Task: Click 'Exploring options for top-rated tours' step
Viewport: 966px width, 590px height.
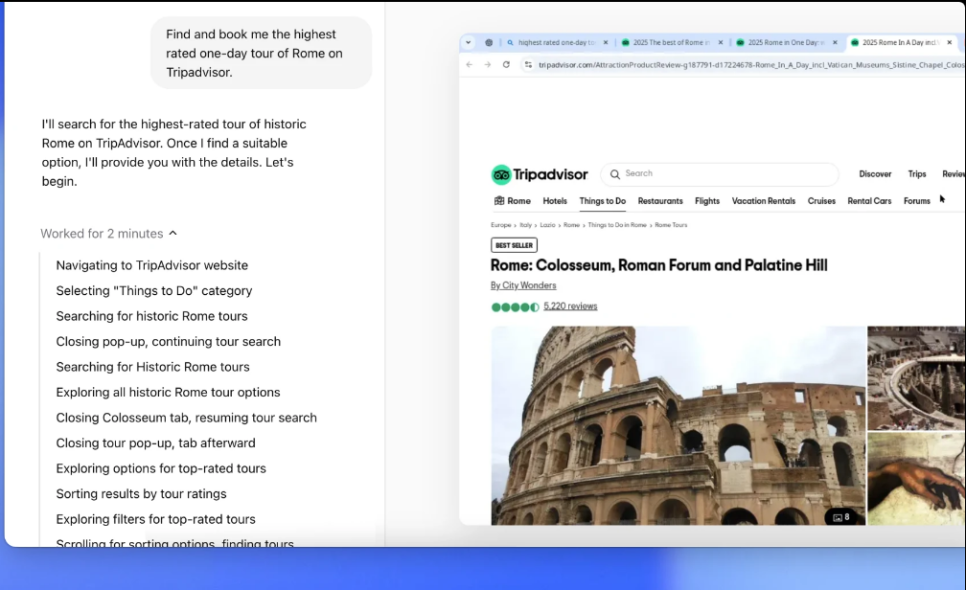Action: pos(161,469)
